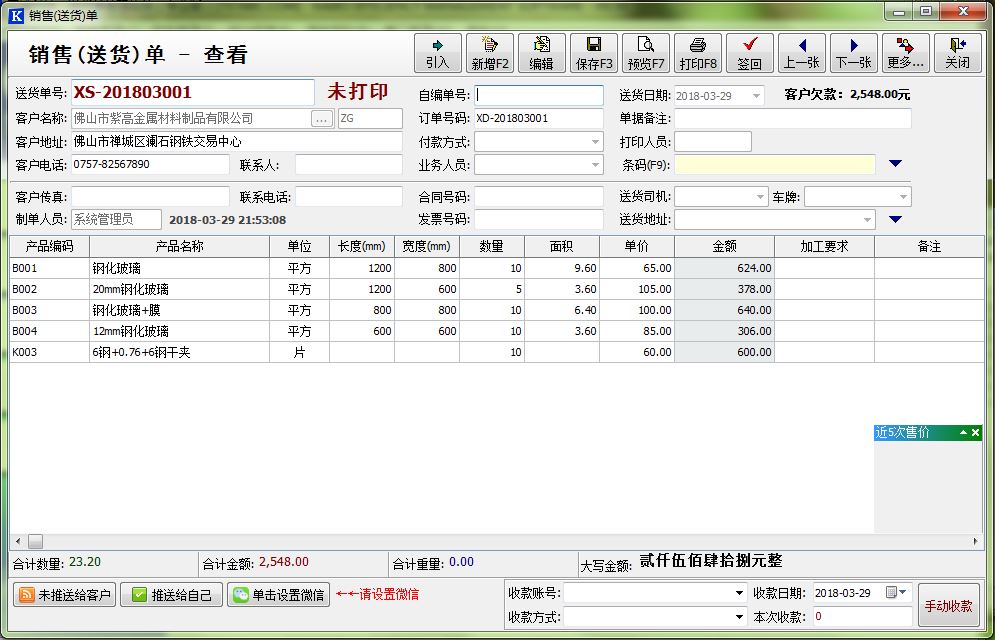This screenshot has width=995, height=640.
Task: Click 单击设置微信 button
Action: pos(278,595)
